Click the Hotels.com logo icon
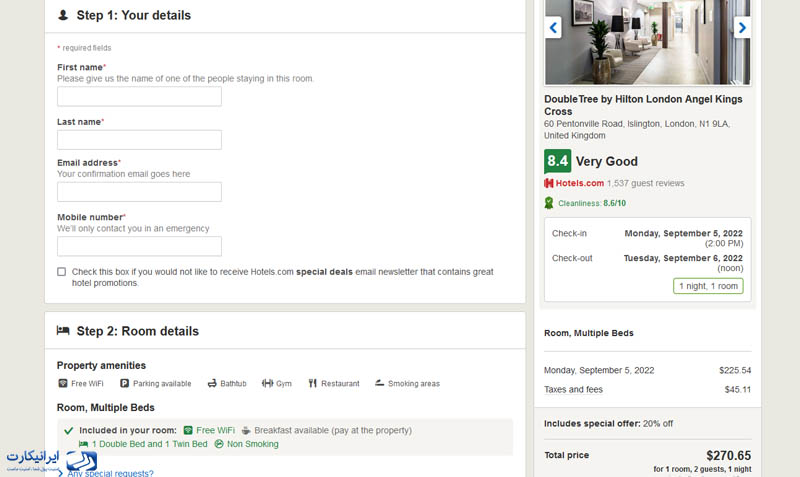 point(548,183)
